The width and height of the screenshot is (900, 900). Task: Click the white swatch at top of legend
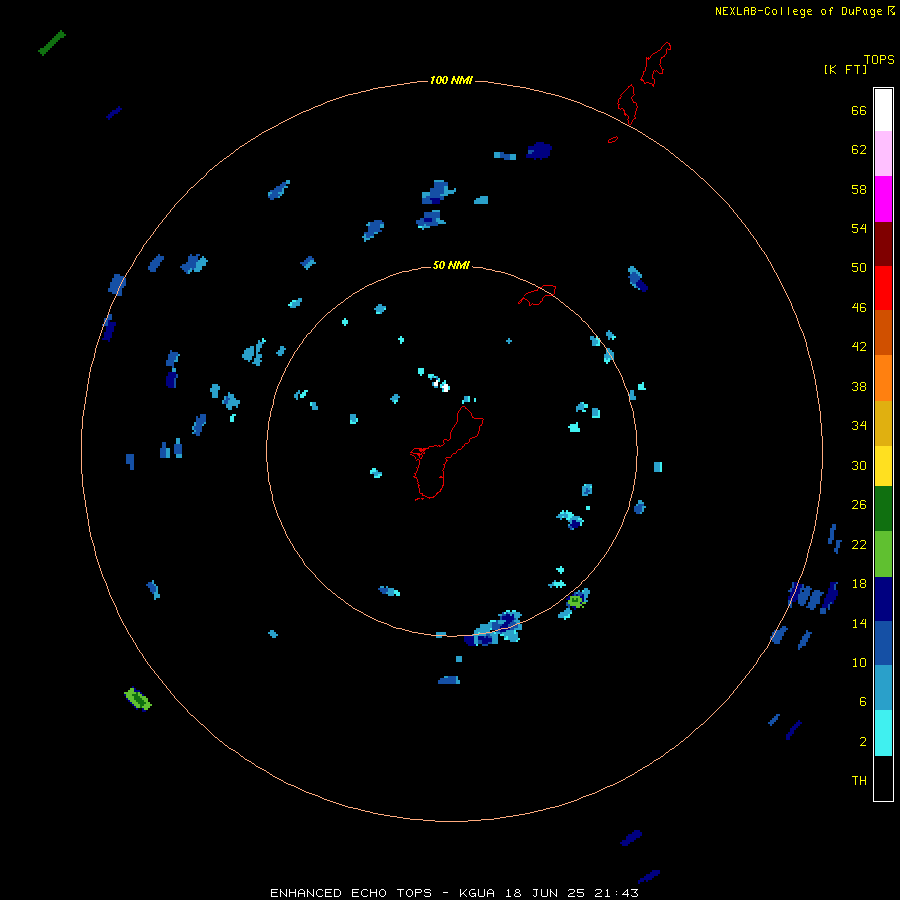pyautogui.click(x=883, y=110)
